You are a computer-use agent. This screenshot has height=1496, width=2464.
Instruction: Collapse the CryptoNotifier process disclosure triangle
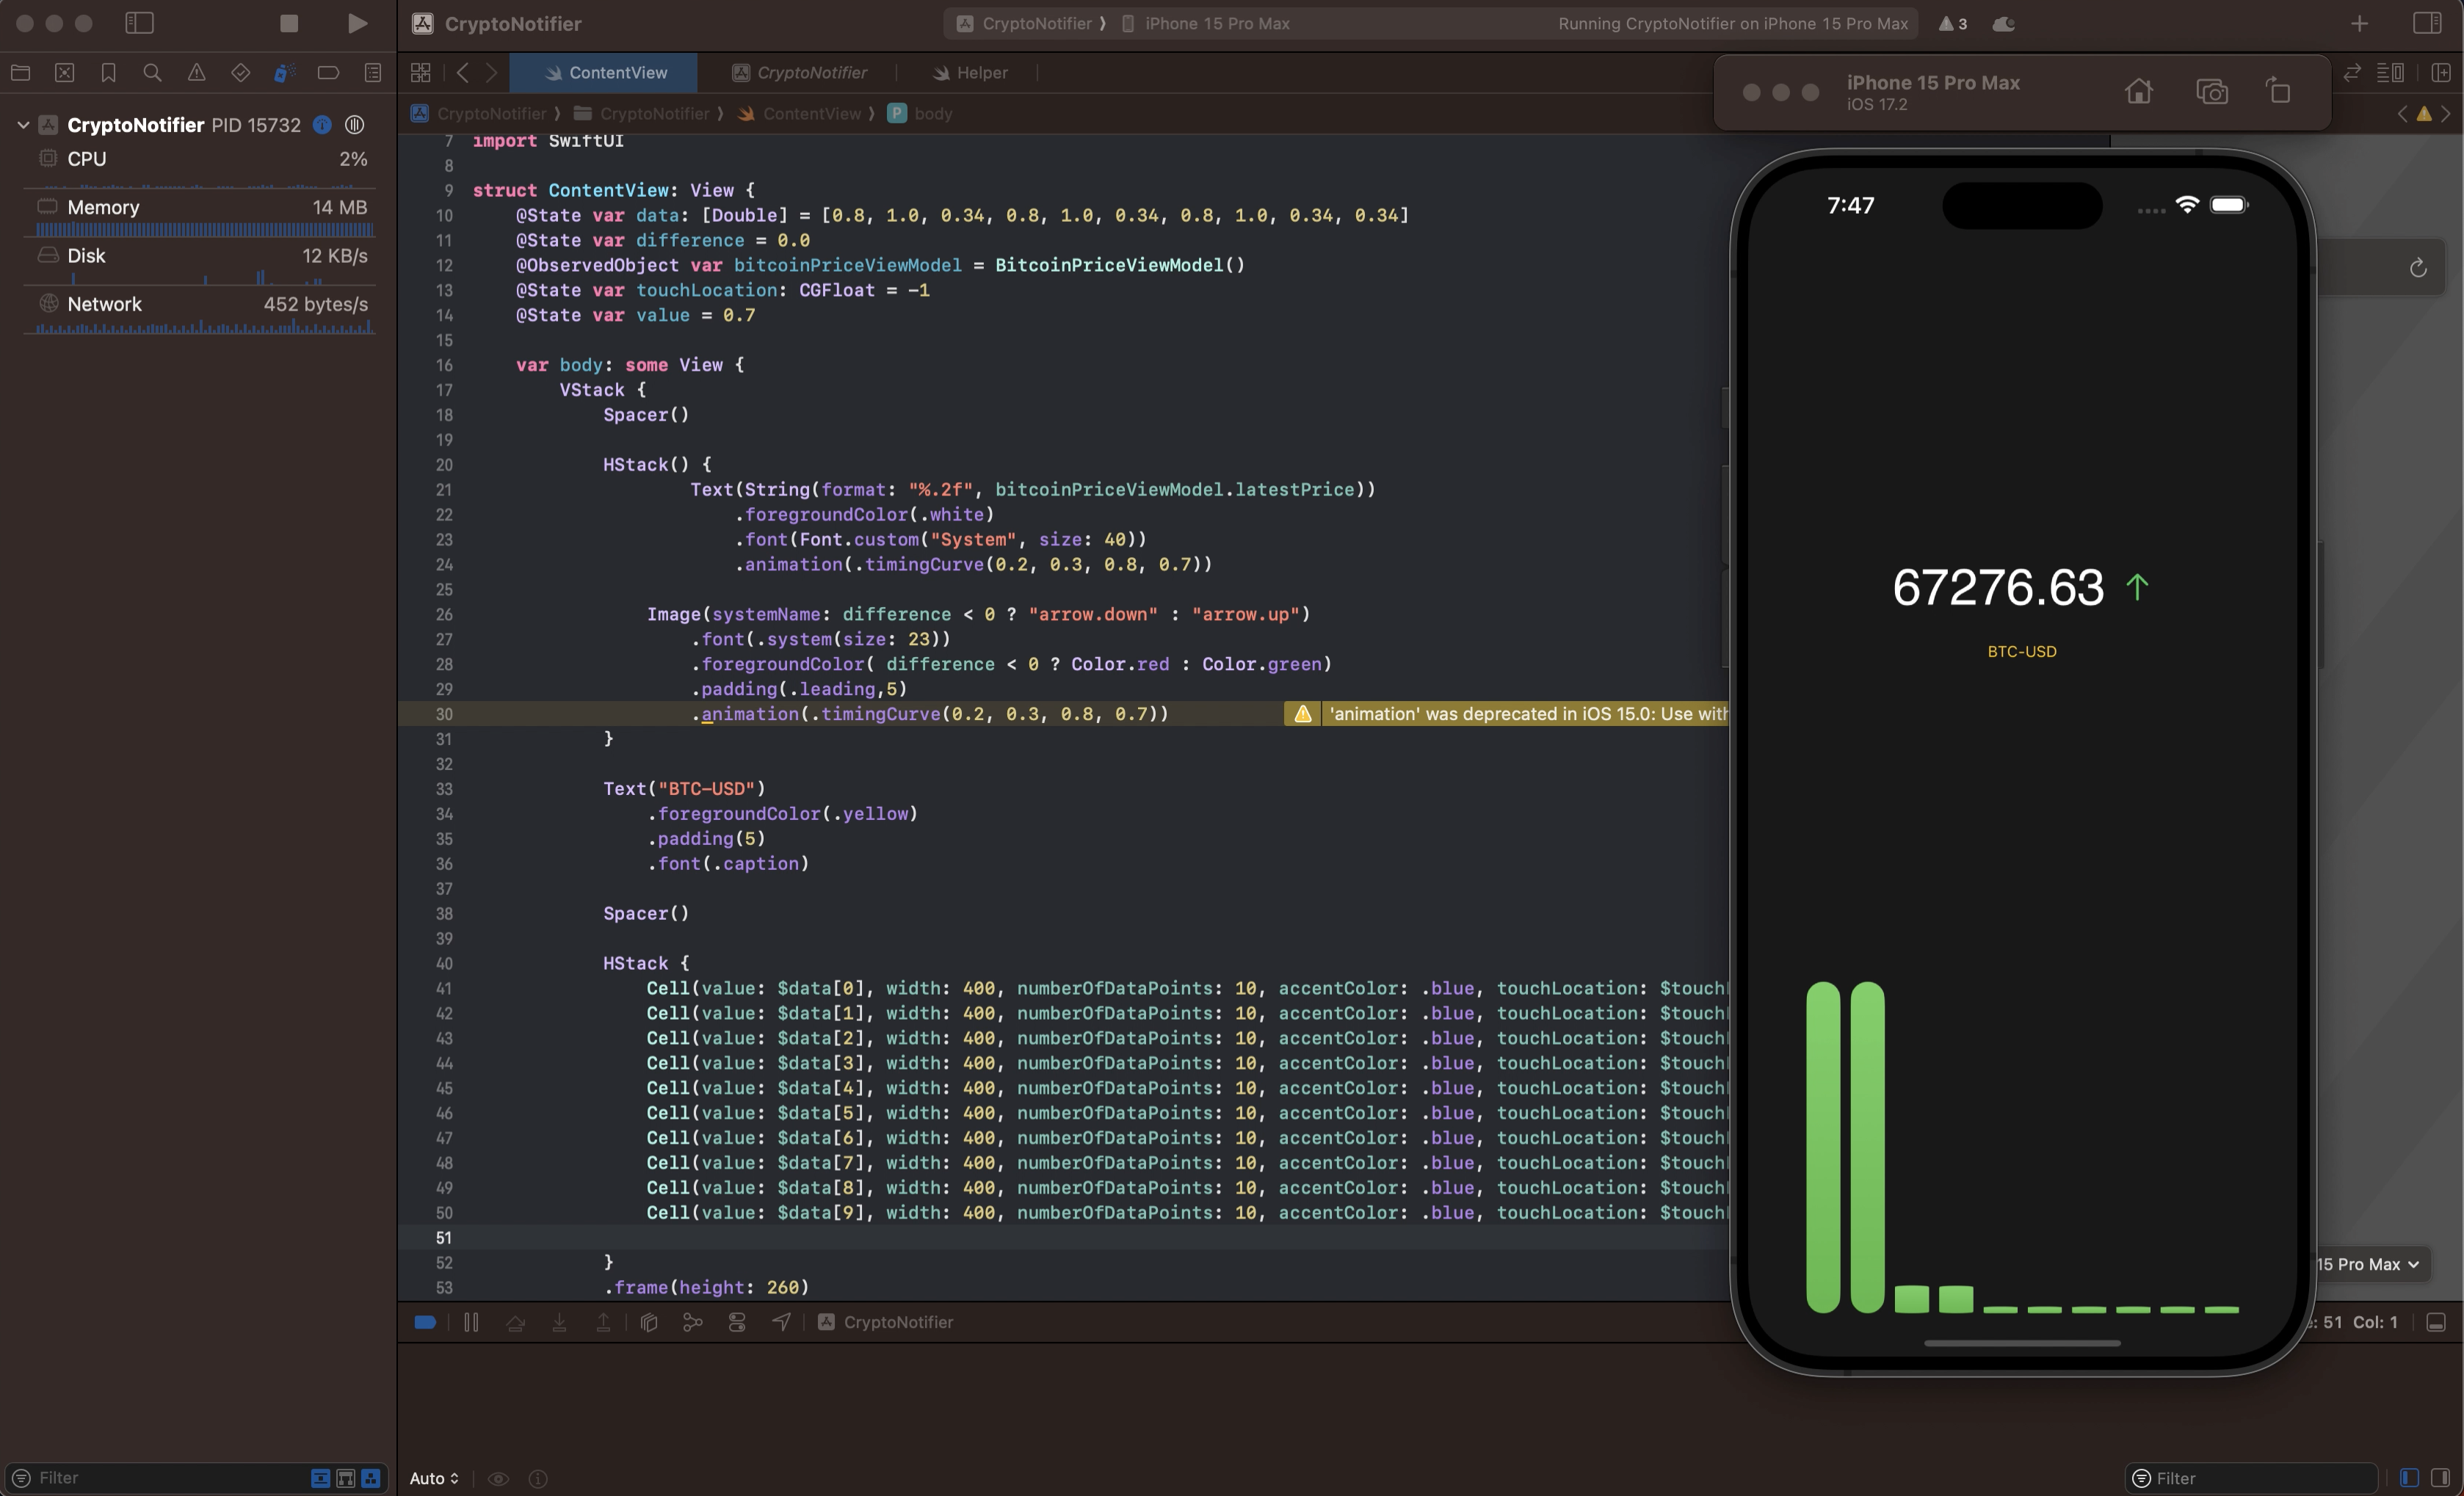coord(23,125)
